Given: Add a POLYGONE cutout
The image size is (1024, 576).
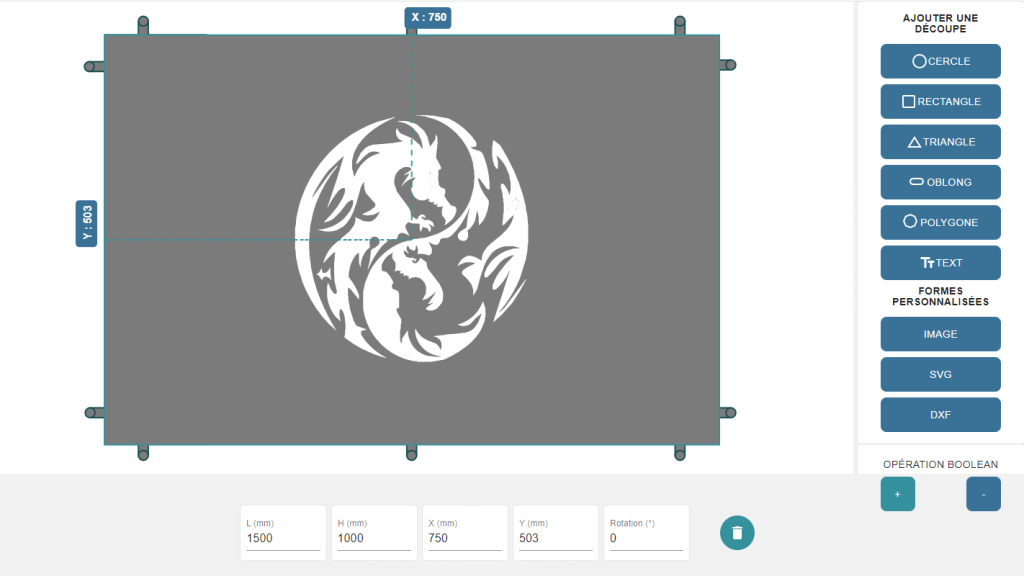Looking at the screenshot, I should 940,222.
